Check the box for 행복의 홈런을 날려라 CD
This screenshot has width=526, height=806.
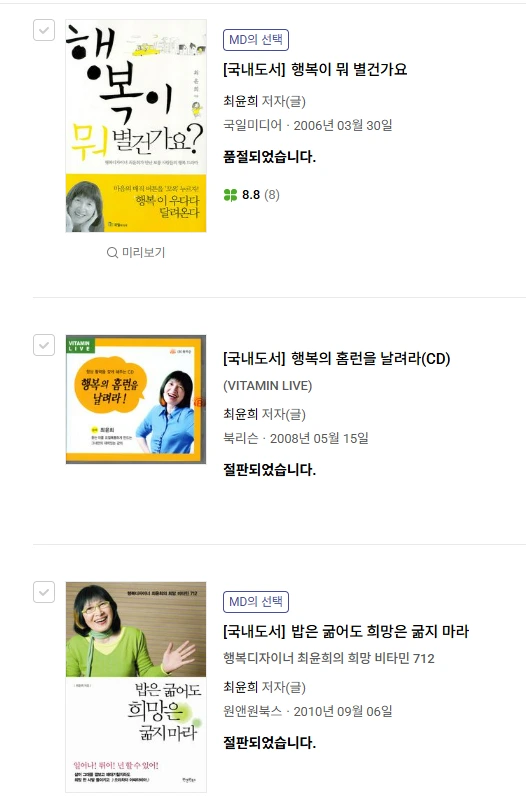tap(44, 345)
